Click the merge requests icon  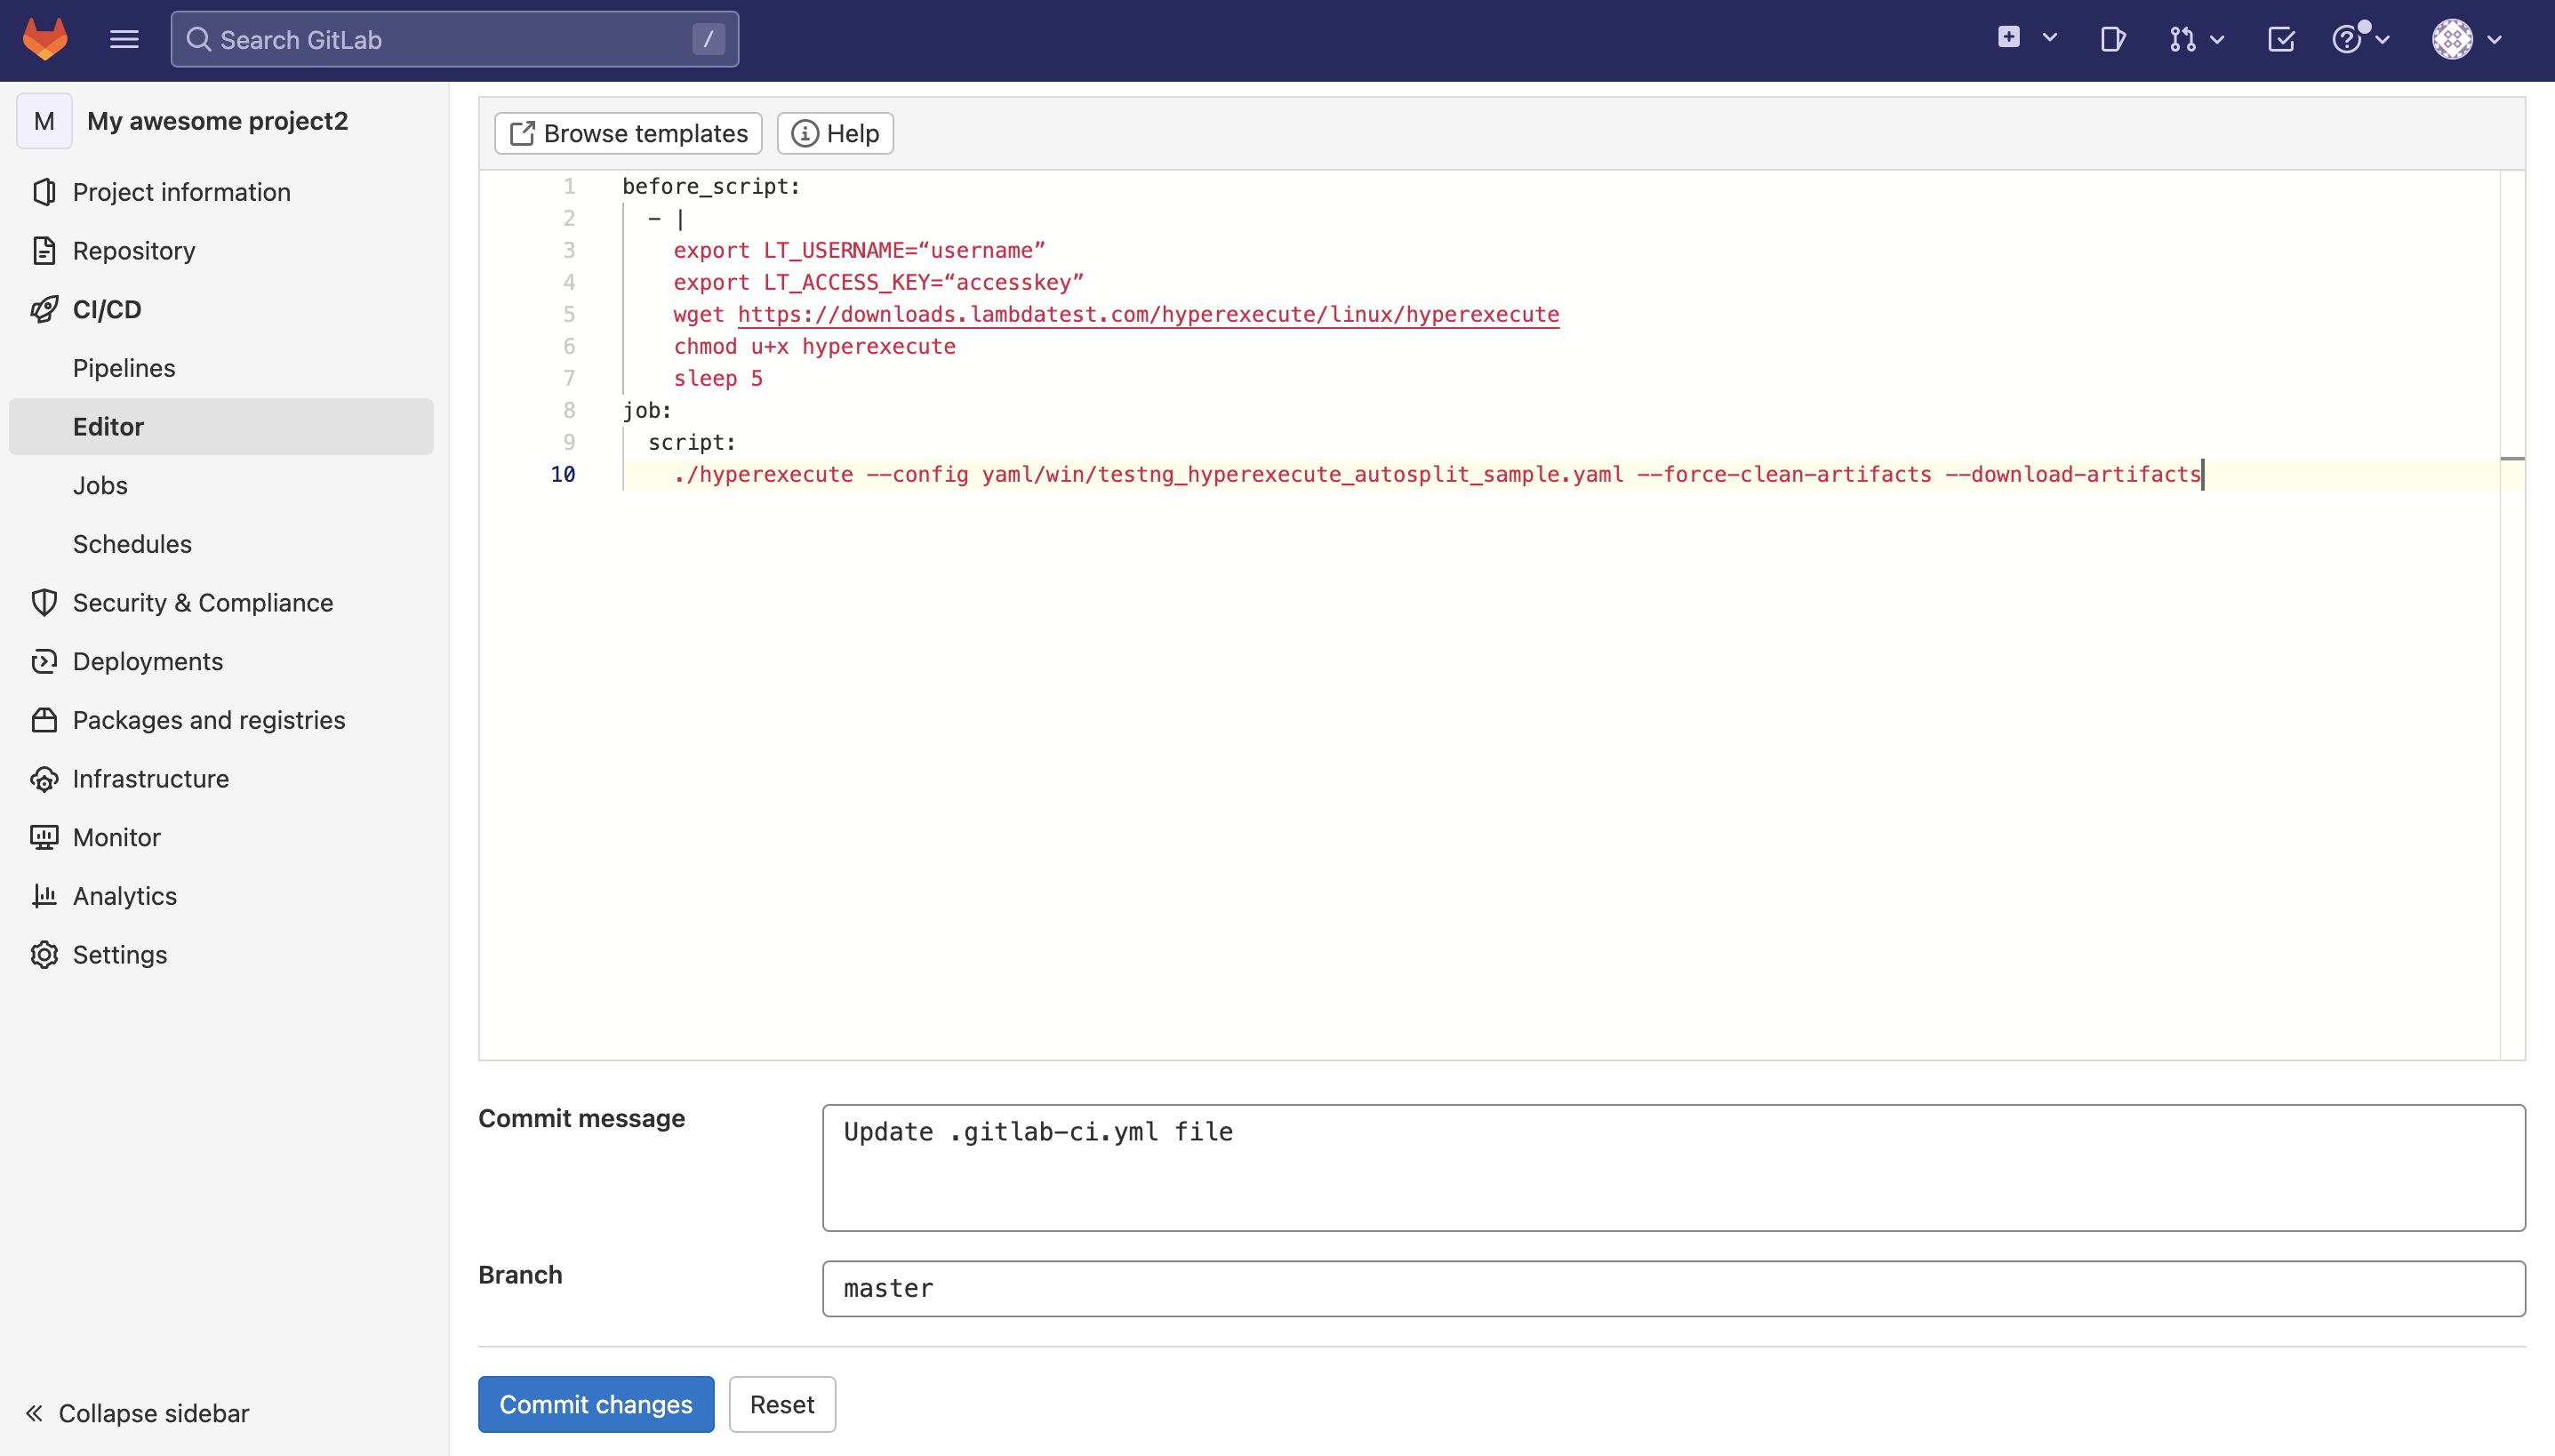click(2182, 39)
